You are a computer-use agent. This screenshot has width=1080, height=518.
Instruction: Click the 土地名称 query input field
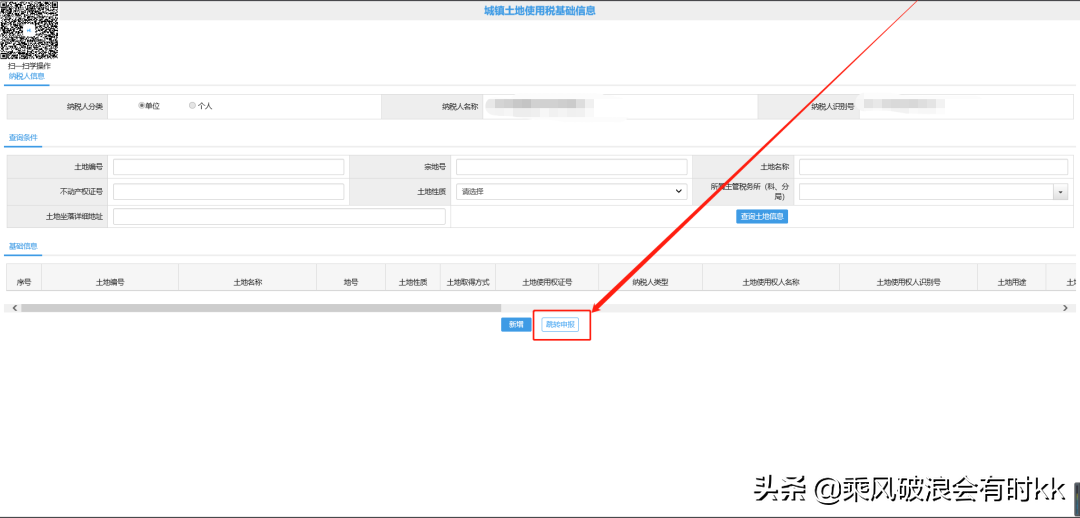click(932, 167)
